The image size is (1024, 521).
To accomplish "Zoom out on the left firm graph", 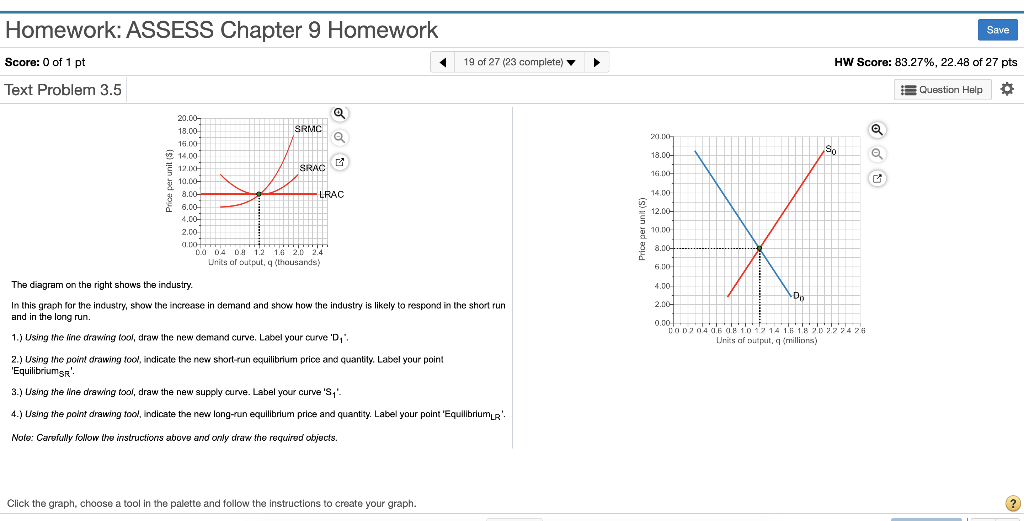I will pos(339,137).
